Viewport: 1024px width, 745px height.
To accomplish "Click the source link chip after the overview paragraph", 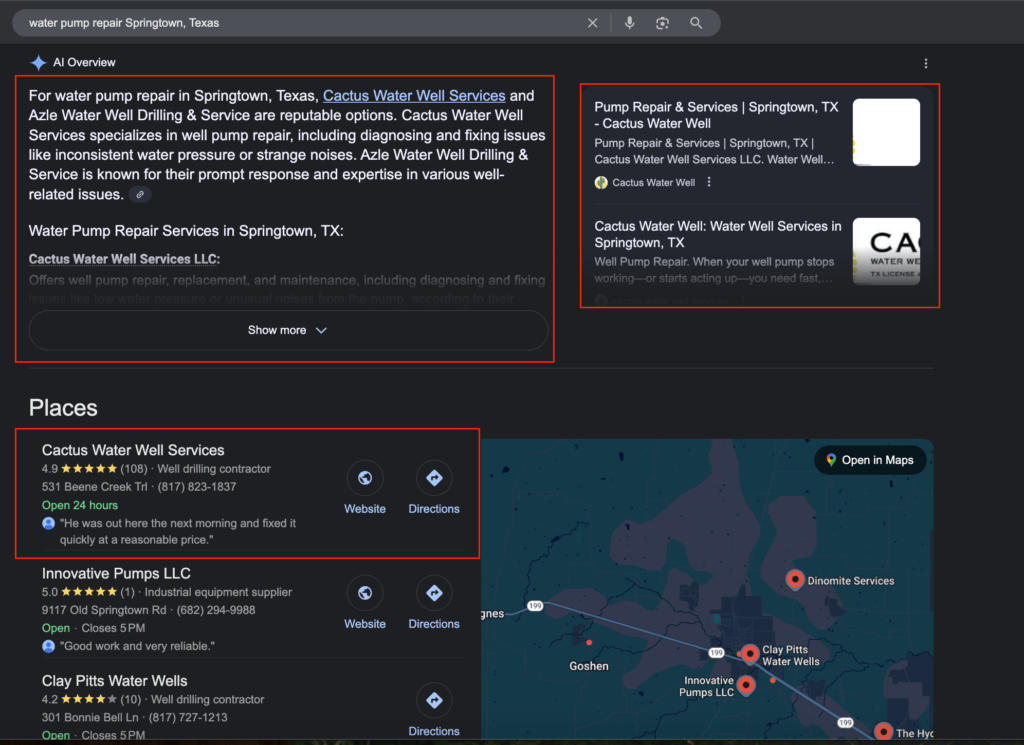I will click(x=140, y=195).
